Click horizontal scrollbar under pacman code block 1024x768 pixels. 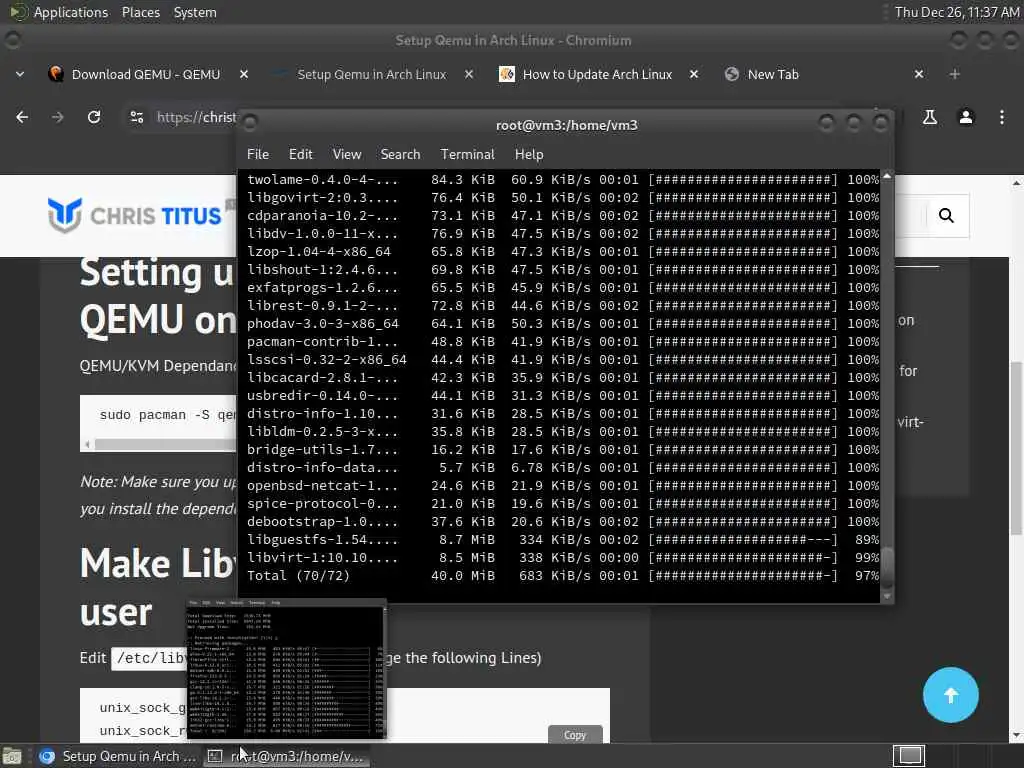pyautogui.click(x=165, y=444)
